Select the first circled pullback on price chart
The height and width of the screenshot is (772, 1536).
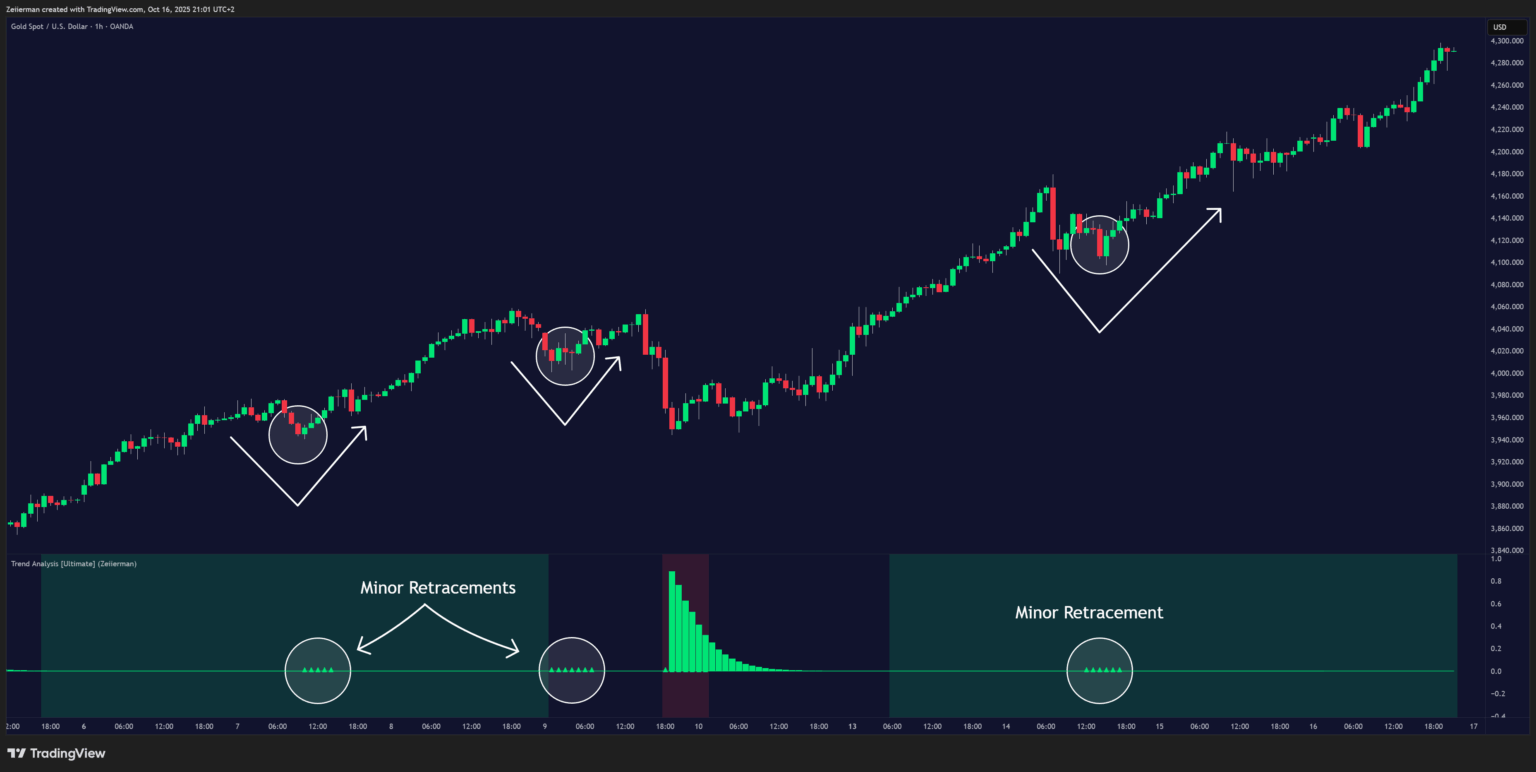pos(298,435)
